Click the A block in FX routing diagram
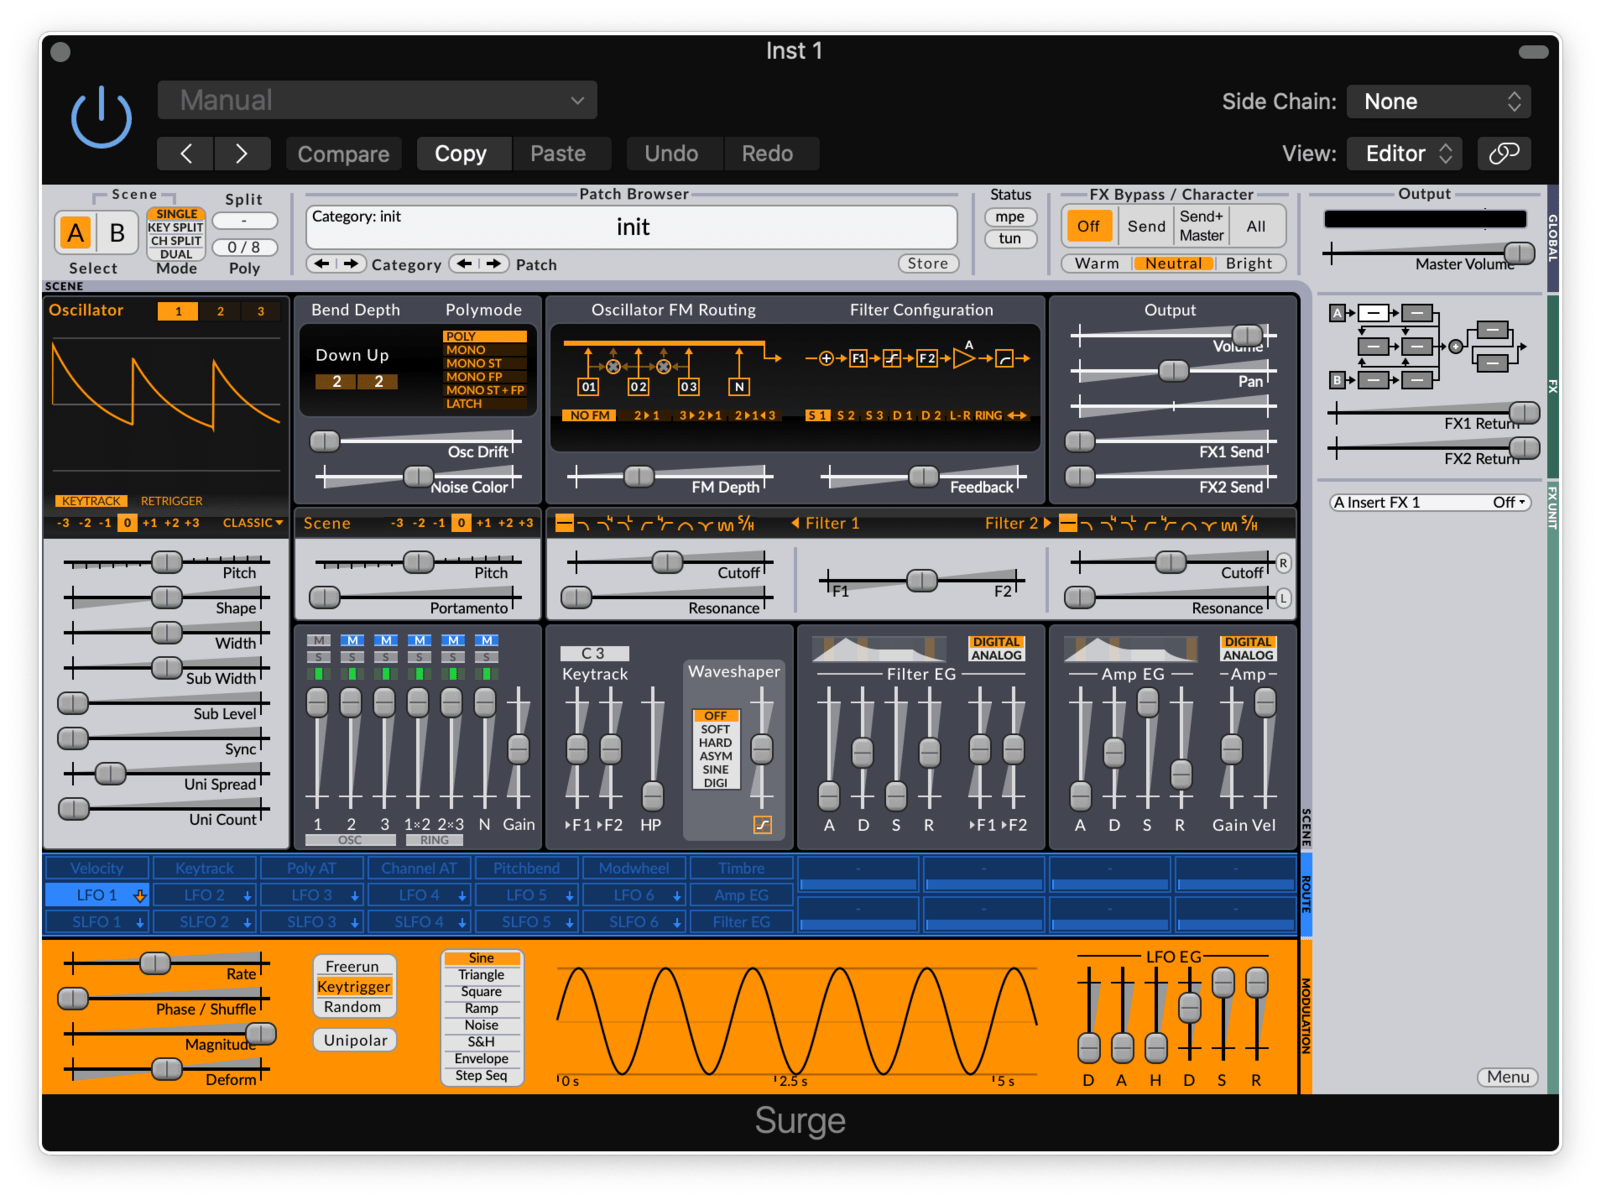Image resolution: width=1601 pixels, height=1200 pixels. 1337,313
